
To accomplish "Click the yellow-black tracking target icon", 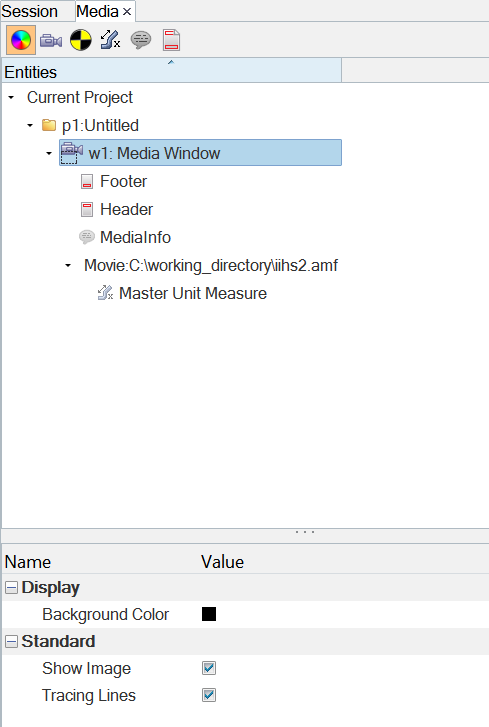I will (x=81, y=40).
